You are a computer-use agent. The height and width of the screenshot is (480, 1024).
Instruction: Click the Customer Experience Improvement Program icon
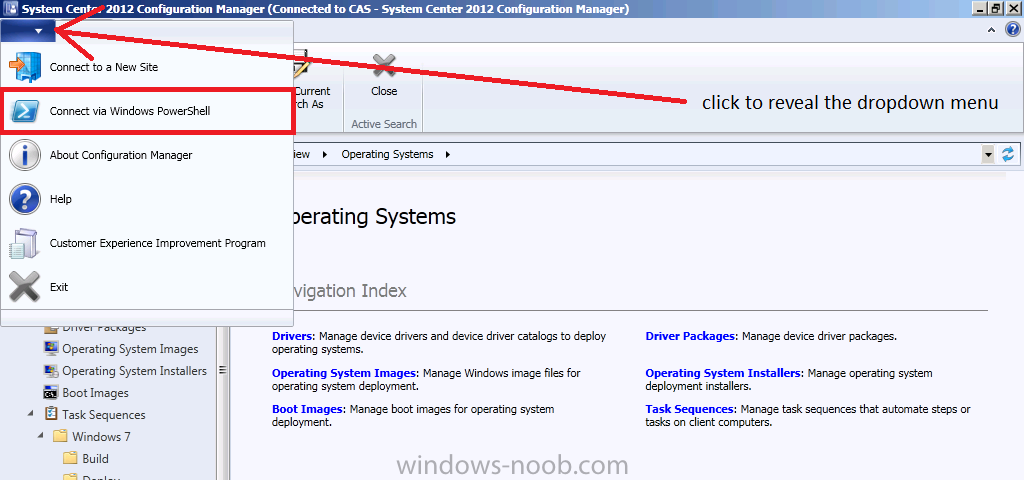24,243
